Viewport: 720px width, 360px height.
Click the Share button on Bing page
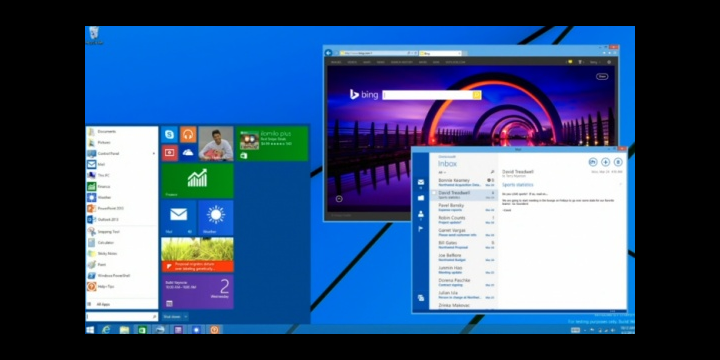pos(602,76)
